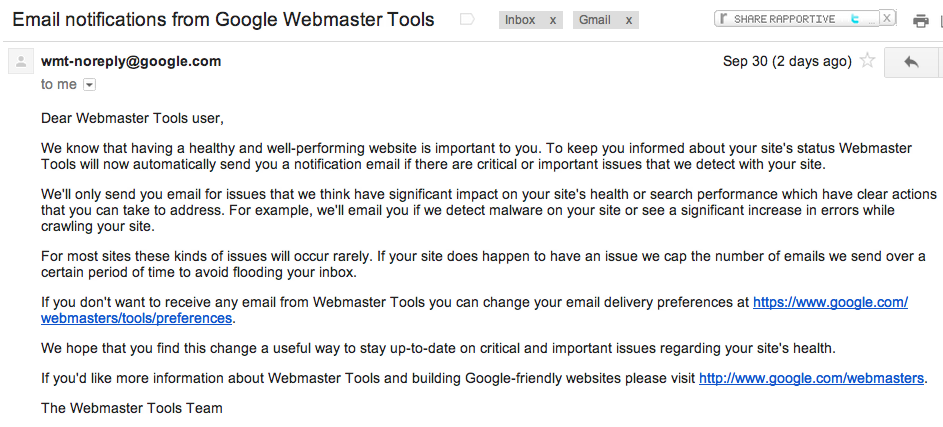Click the 'to me' recipient text
This screenshot has height=427, width=943.
58,85
